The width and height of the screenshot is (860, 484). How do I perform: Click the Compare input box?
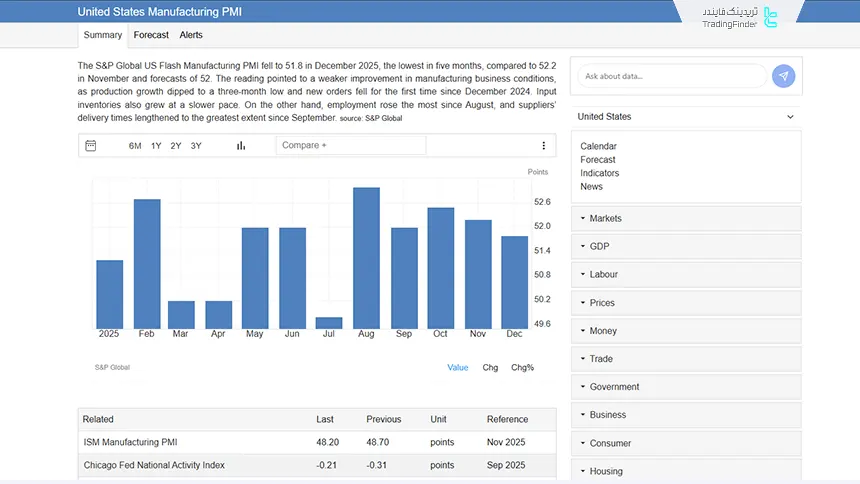[350, 146]
